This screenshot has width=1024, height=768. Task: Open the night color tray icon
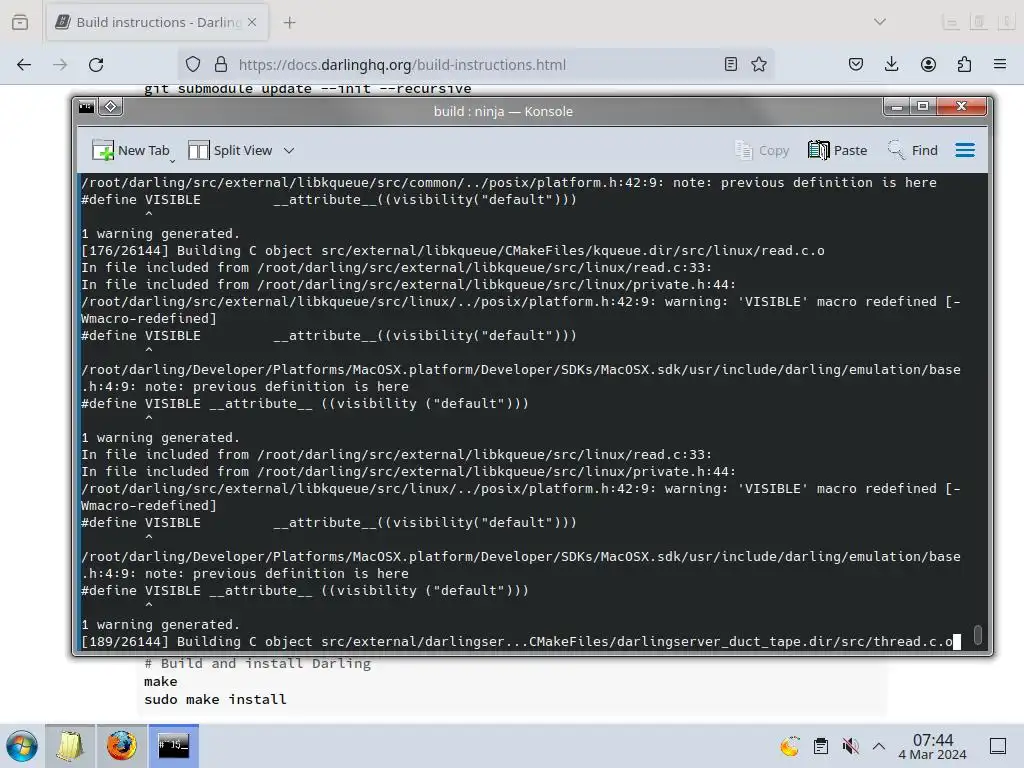[x=790, y=746]
